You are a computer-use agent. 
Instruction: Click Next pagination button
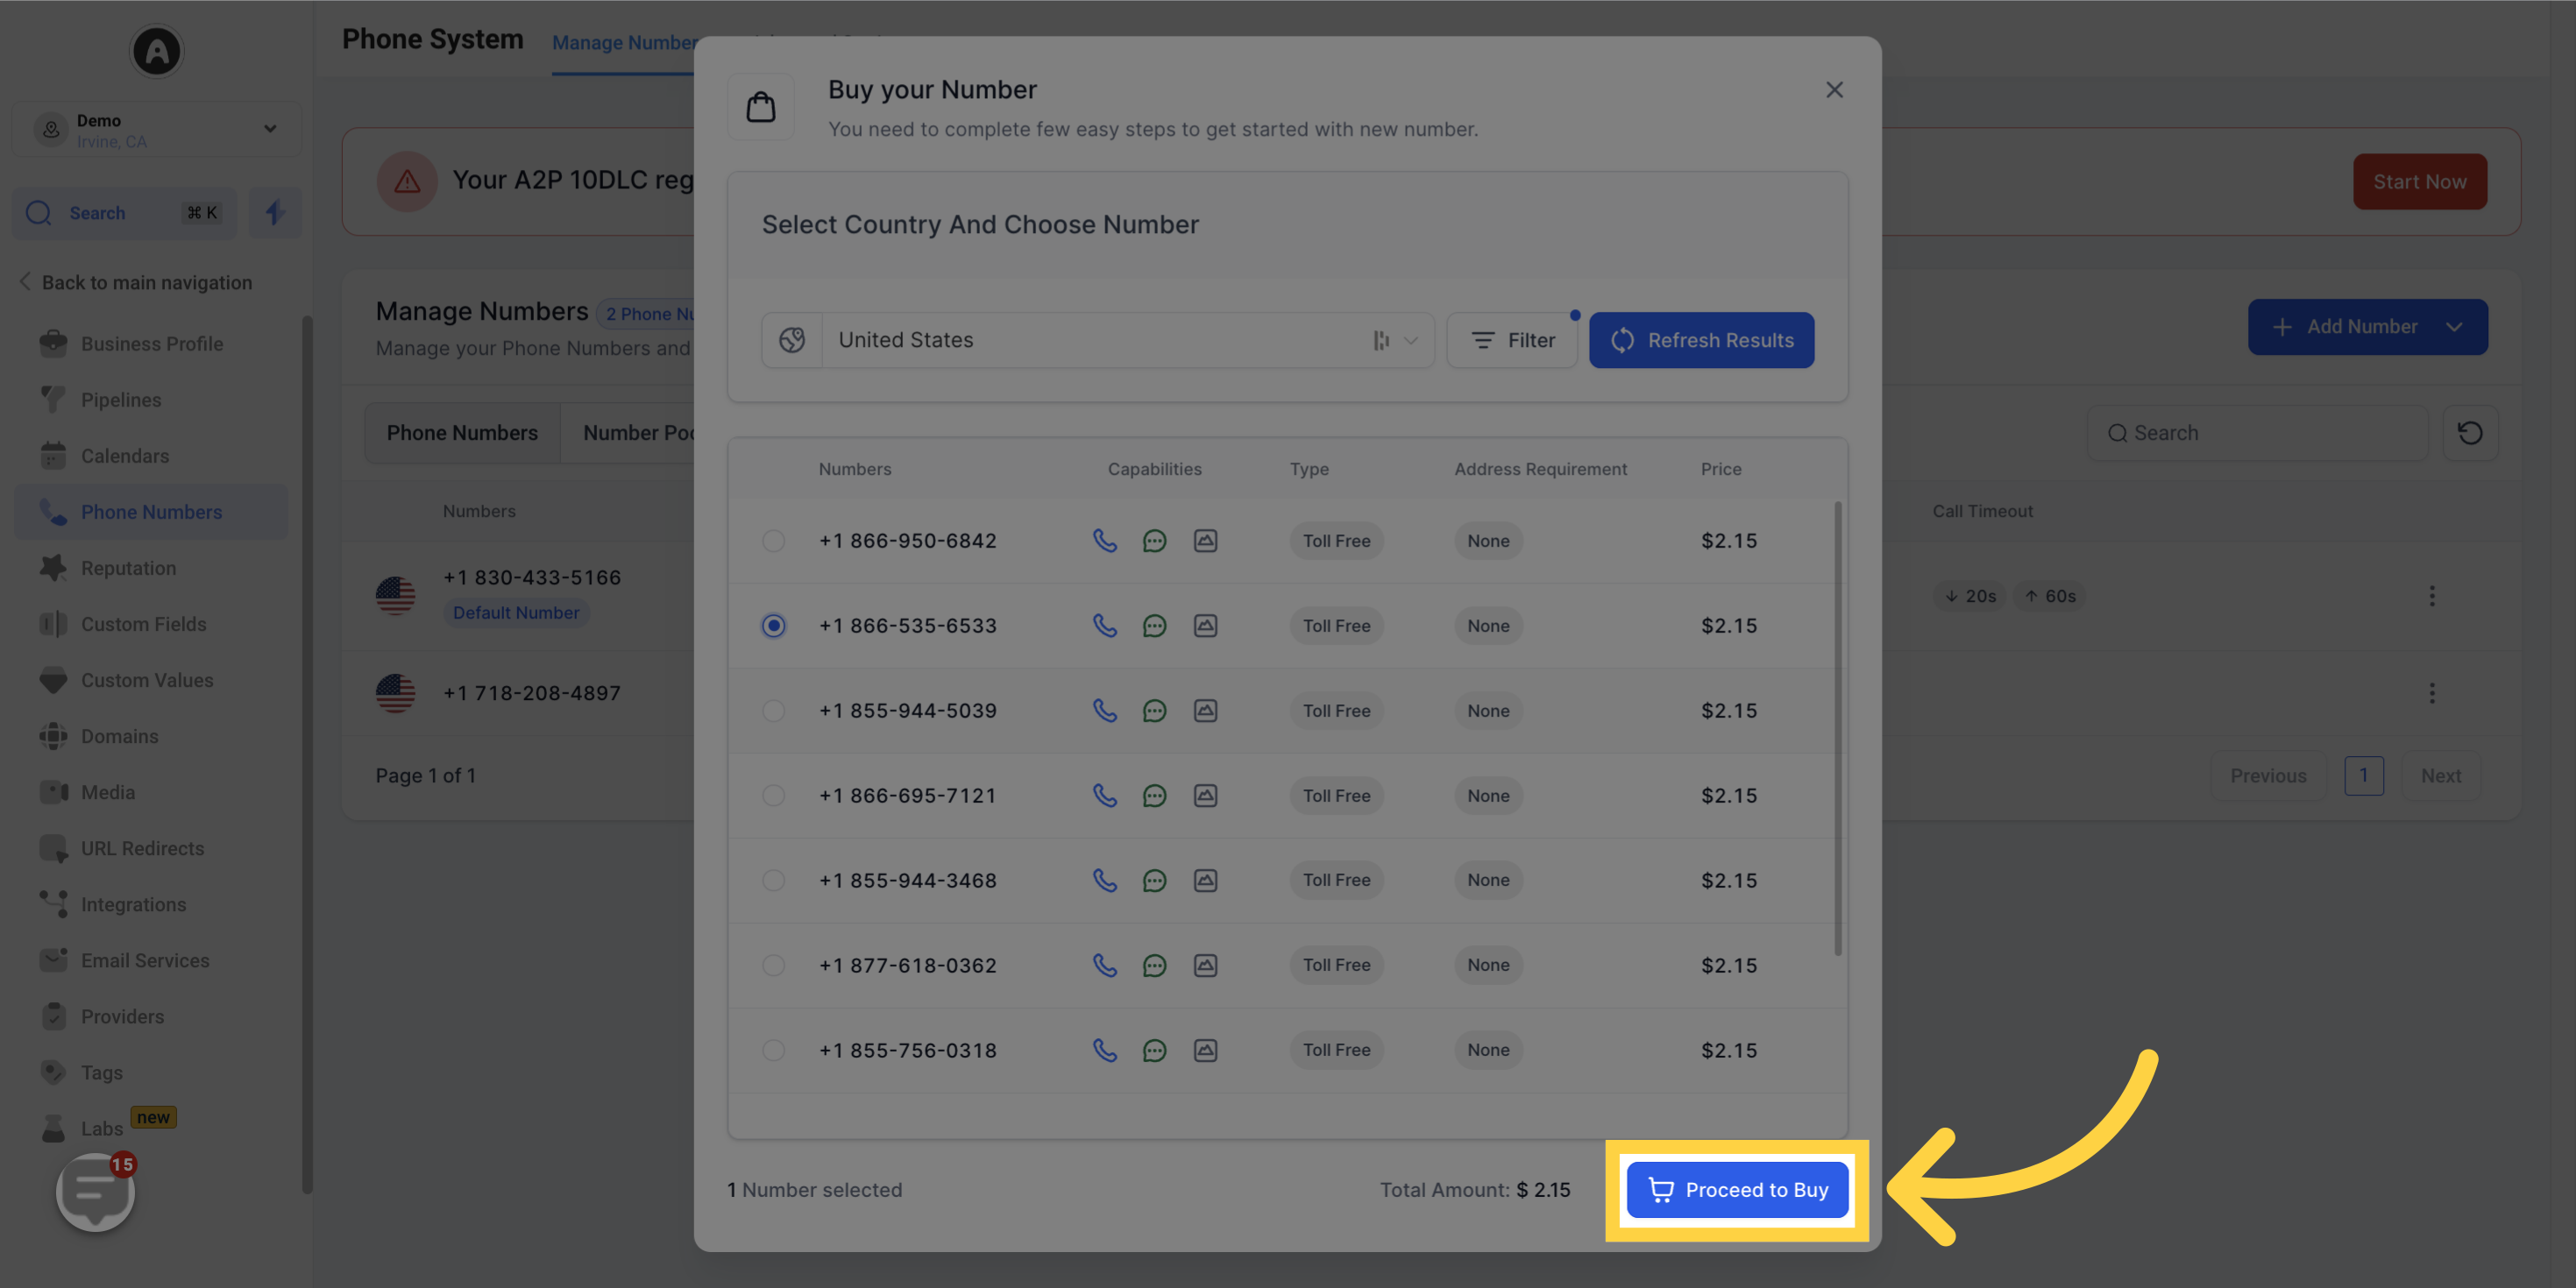(2441, 776)
